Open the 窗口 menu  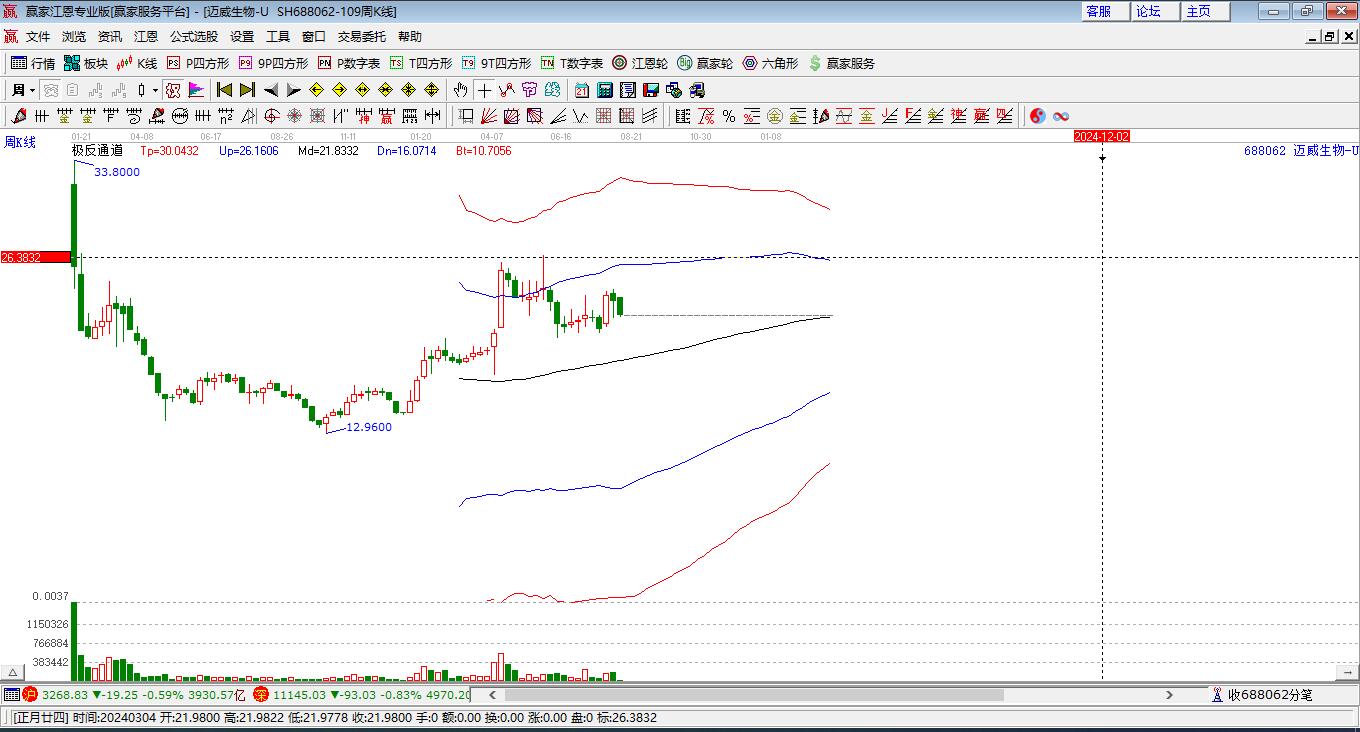pos(314,36)
